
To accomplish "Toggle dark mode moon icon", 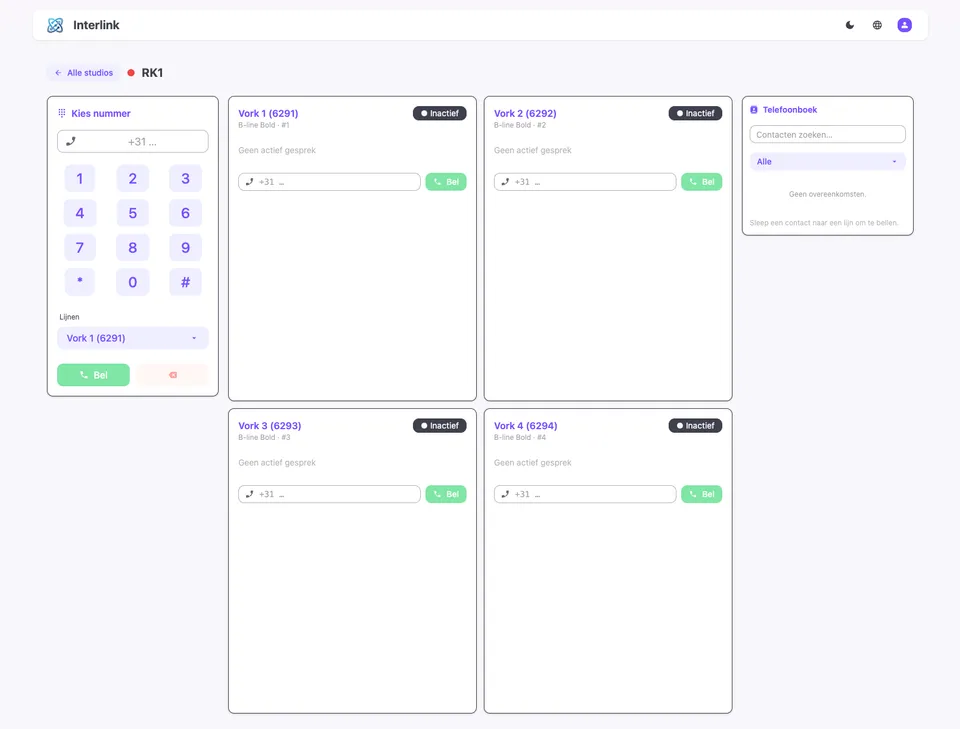I will (x=850, y=25).
